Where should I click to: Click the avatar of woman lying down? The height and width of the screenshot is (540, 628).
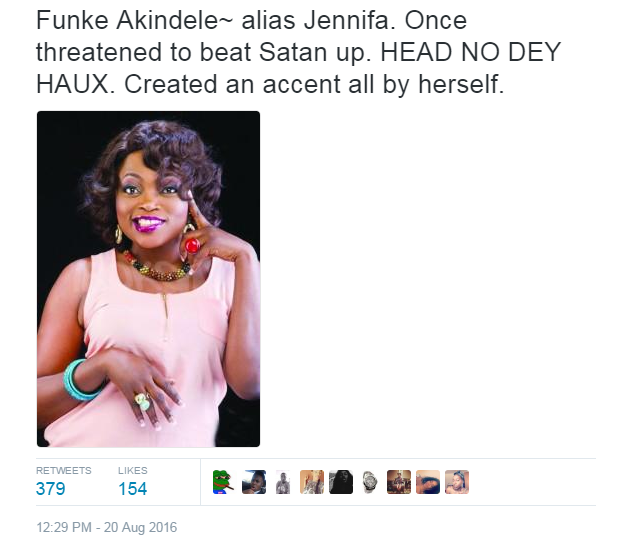[428, 482]
